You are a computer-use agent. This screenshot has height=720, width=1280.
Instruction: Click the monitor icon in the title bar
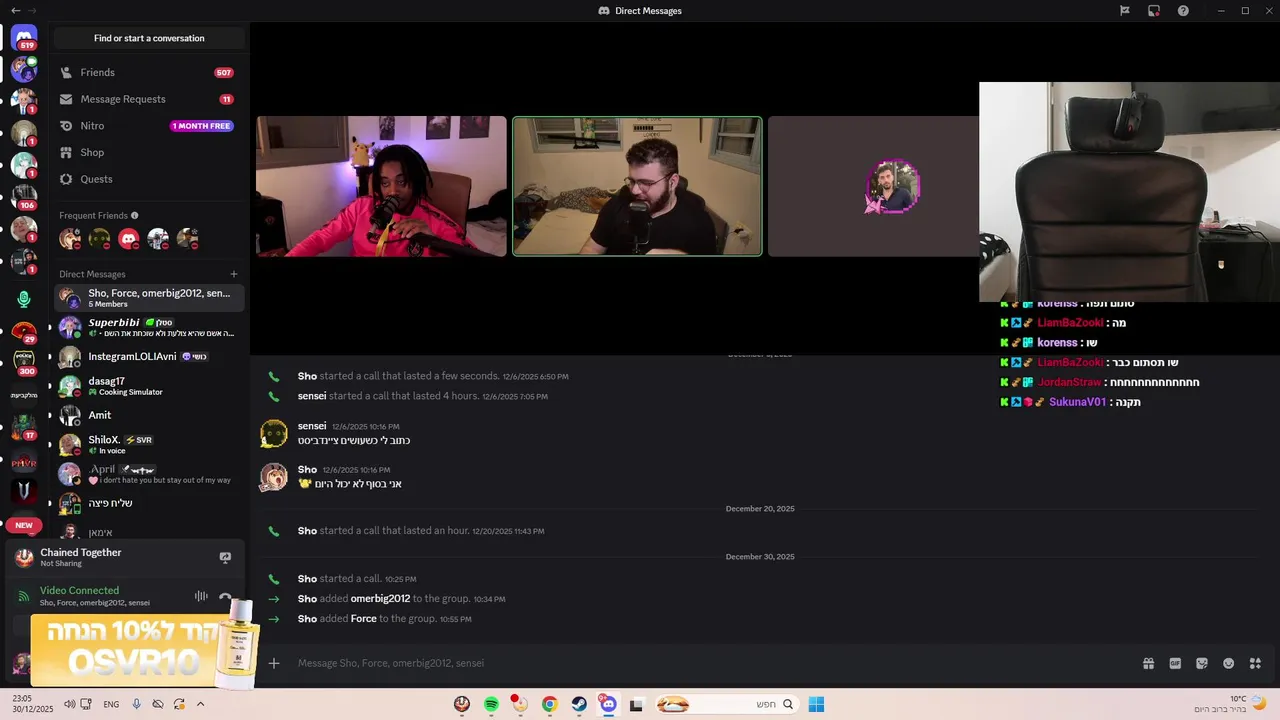pyautogui.click(x=1154, y=11)
